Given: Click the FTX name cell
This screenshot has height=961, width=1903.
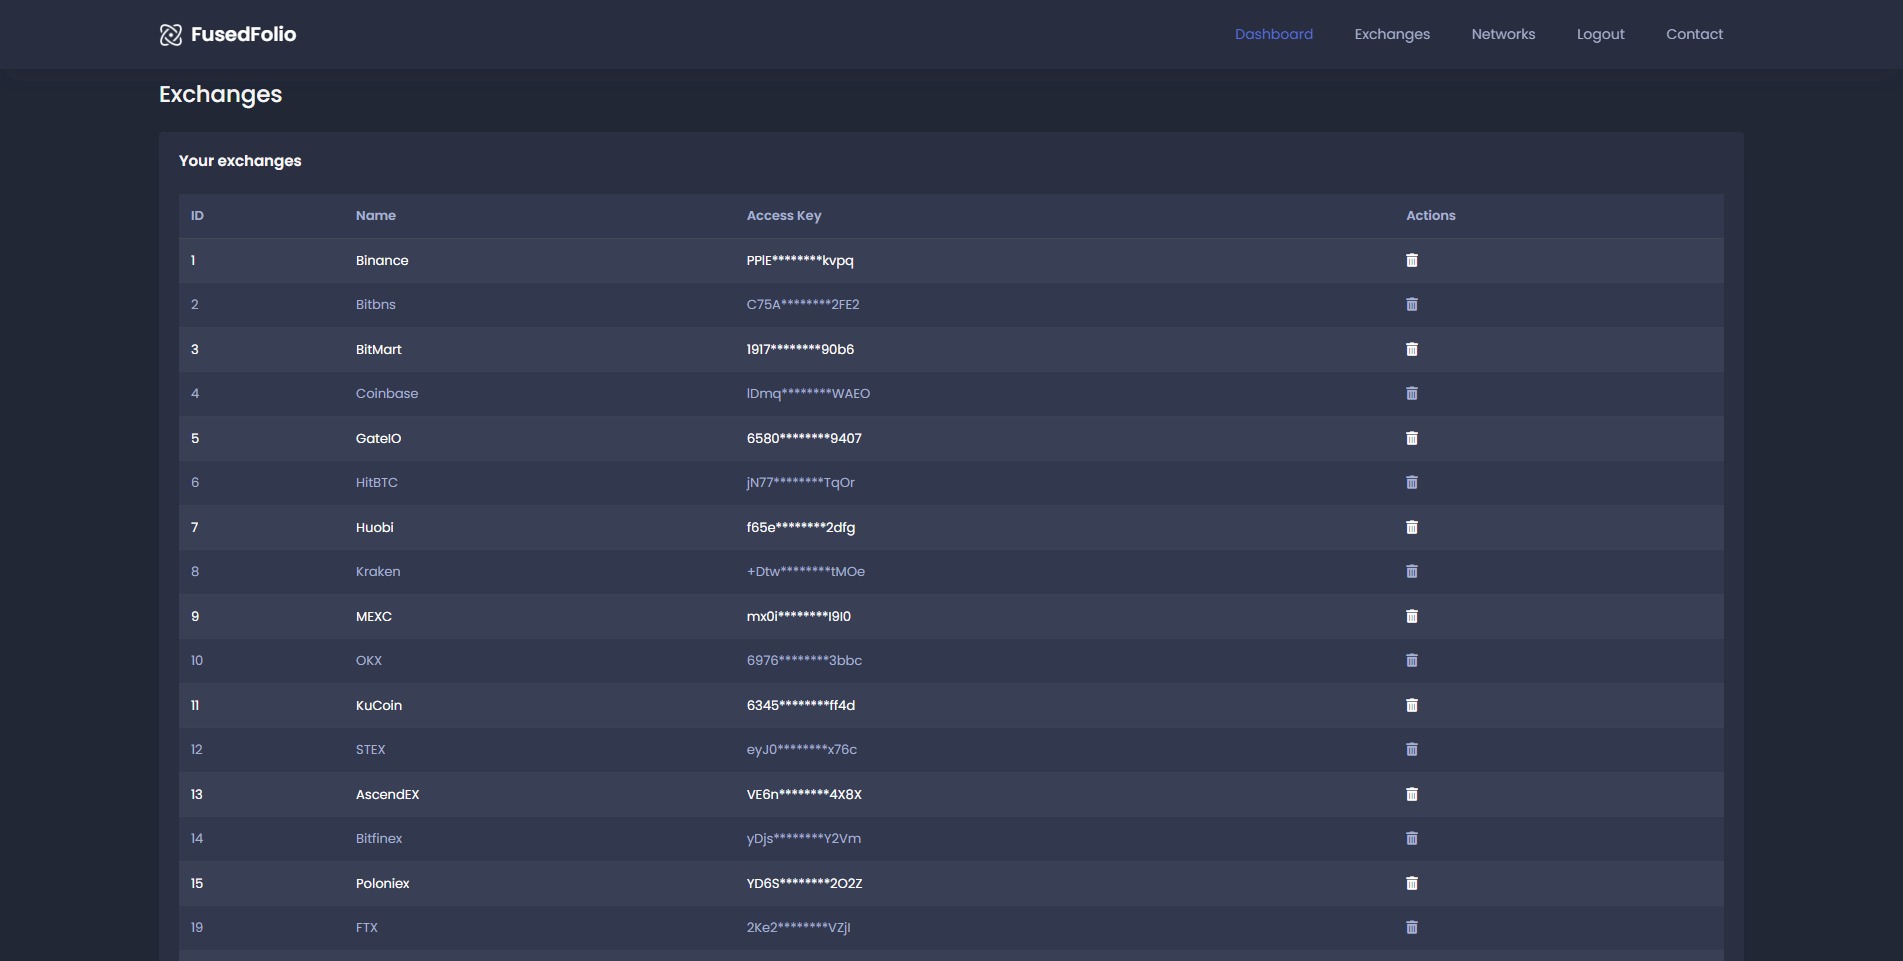Looking at the screenshot, I should pos(367,928).
